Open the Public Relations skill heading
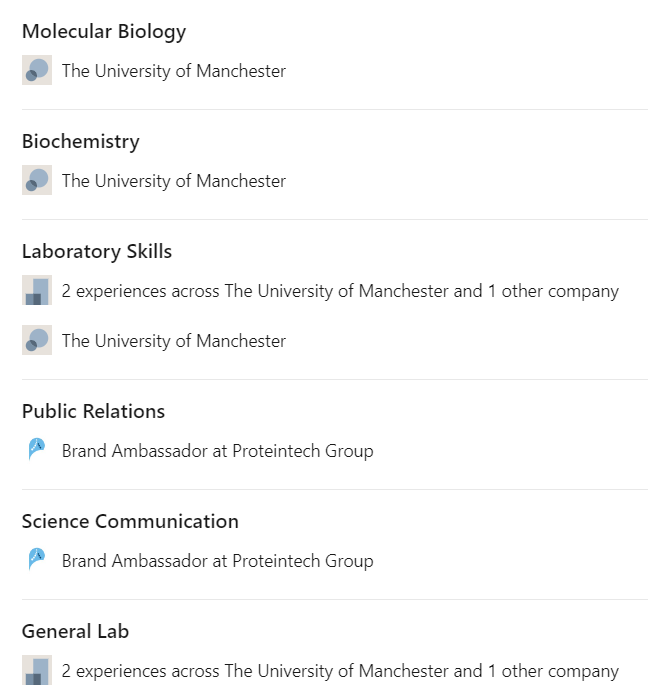 pyautogui.click(x=93, y=411)
